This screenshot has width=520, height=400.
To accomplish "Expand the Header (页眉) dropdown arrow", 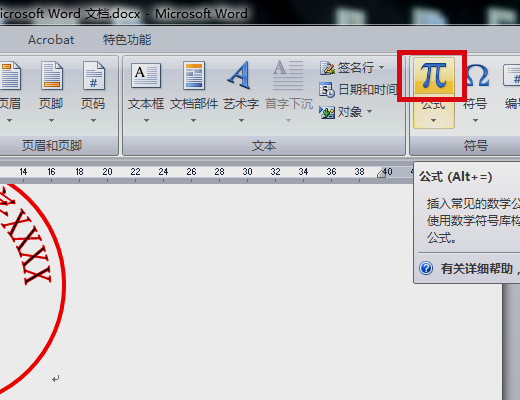I will pyautogui.click(x=9, y=120).
